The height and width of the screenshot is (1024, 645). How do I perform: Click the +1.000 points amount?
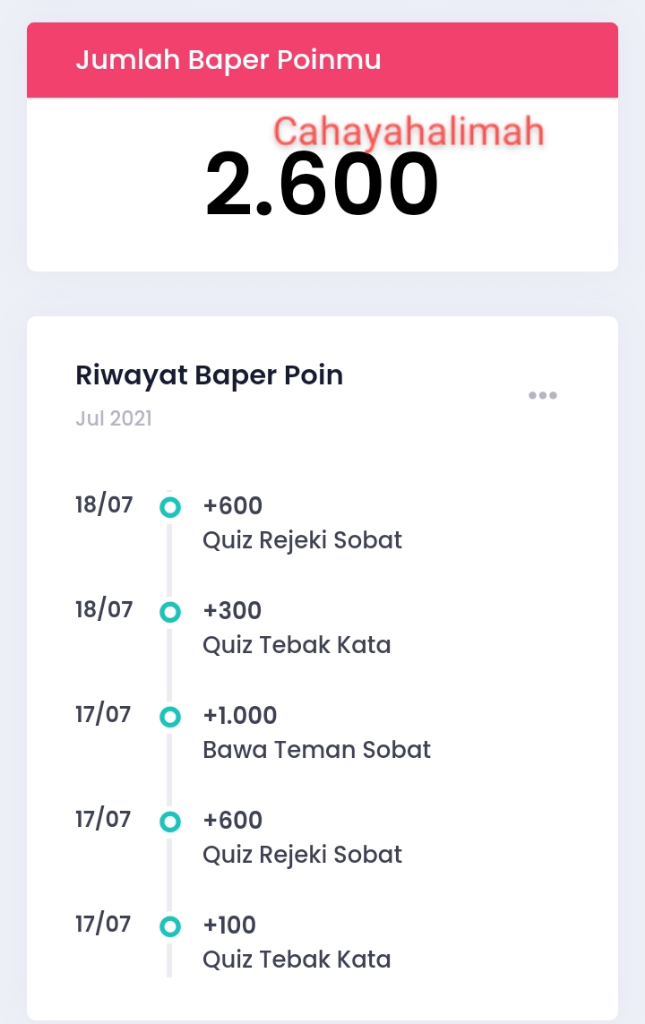240,716
